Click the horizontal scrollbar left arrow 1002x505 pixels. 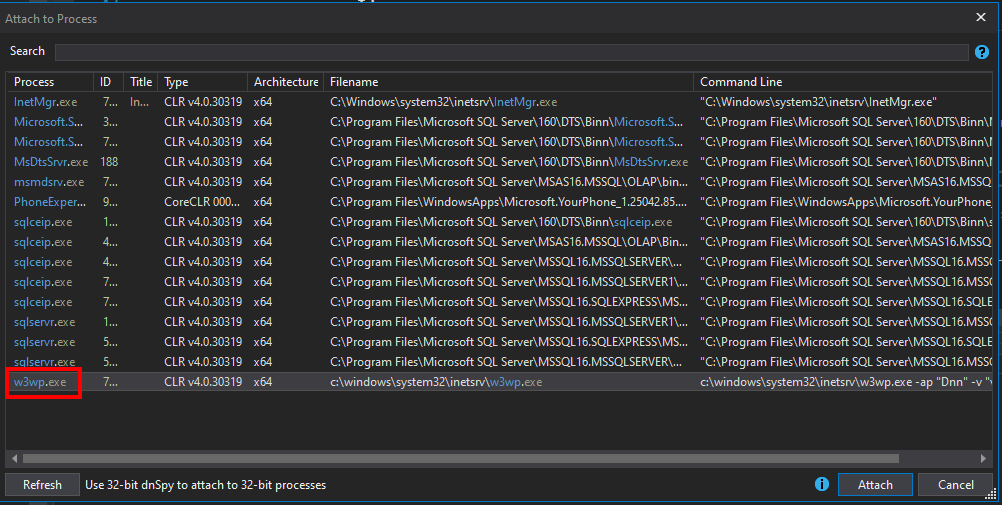click(14, 458)
